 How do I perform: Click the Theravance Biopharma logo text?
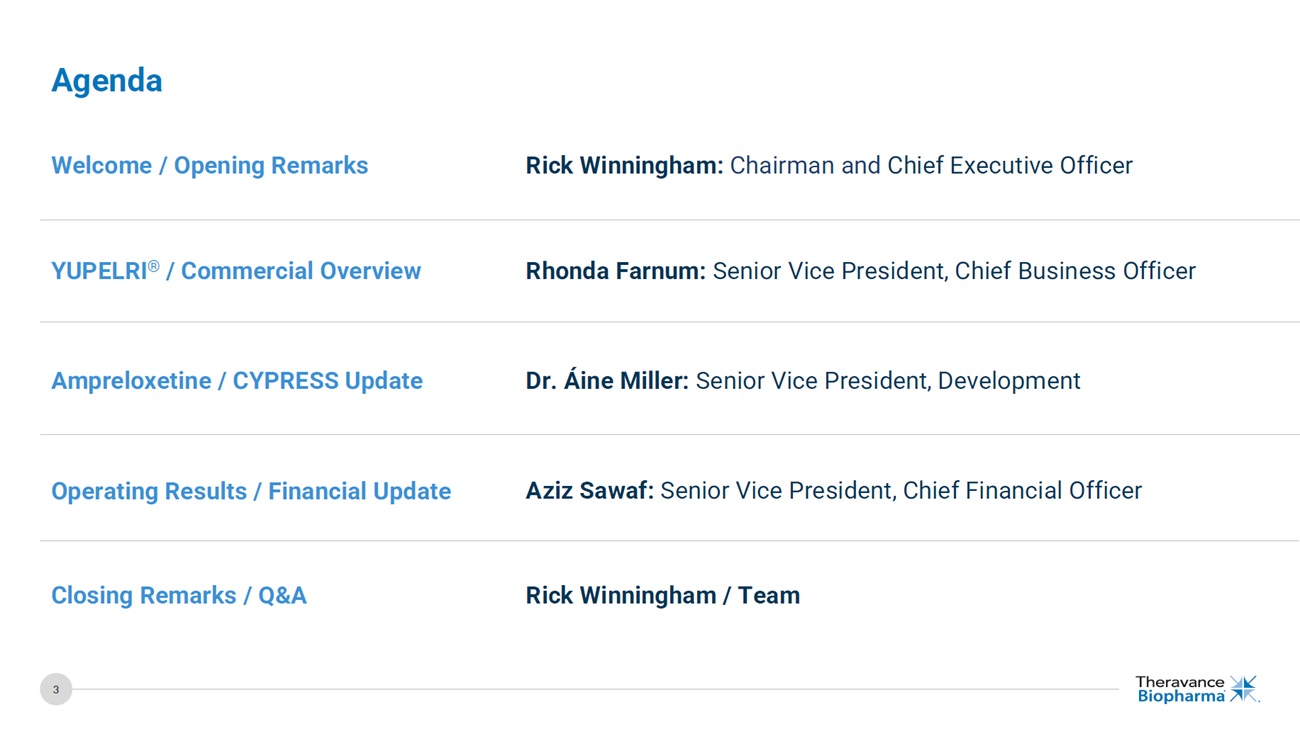pos(1180,689)
